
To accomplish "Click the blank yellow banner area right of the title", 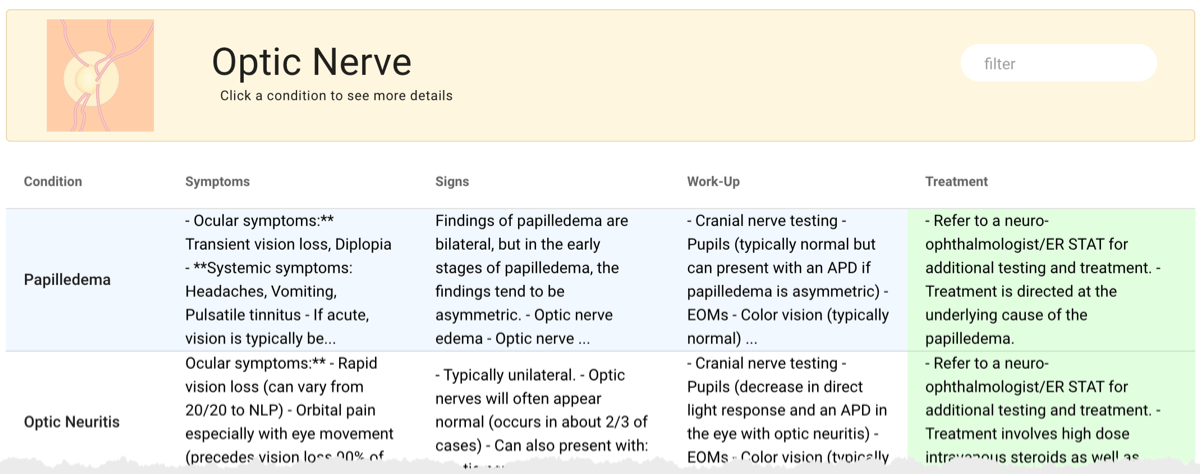I will (x=700, y=76).
